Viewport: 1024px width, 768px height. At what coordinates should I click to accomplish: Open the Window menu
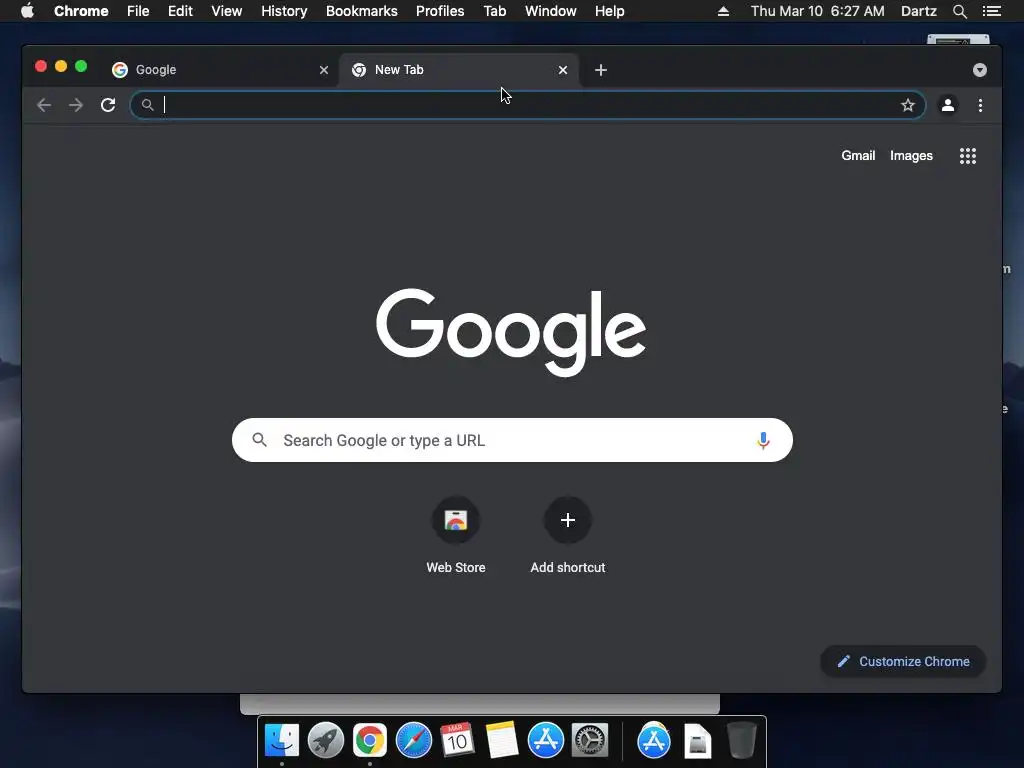coord(551,11)
